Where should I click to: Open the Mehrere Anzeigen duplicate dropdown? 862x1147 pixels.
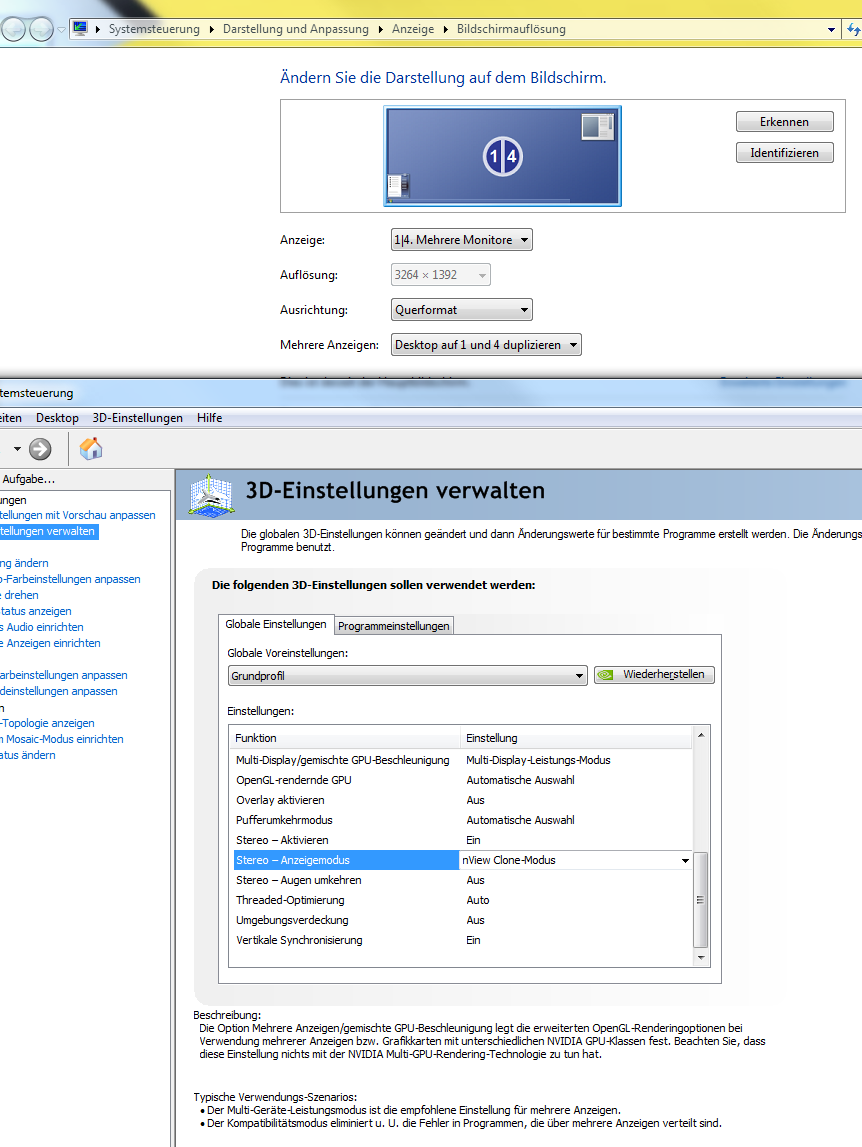pyautogui.click(x=486, y=345)
